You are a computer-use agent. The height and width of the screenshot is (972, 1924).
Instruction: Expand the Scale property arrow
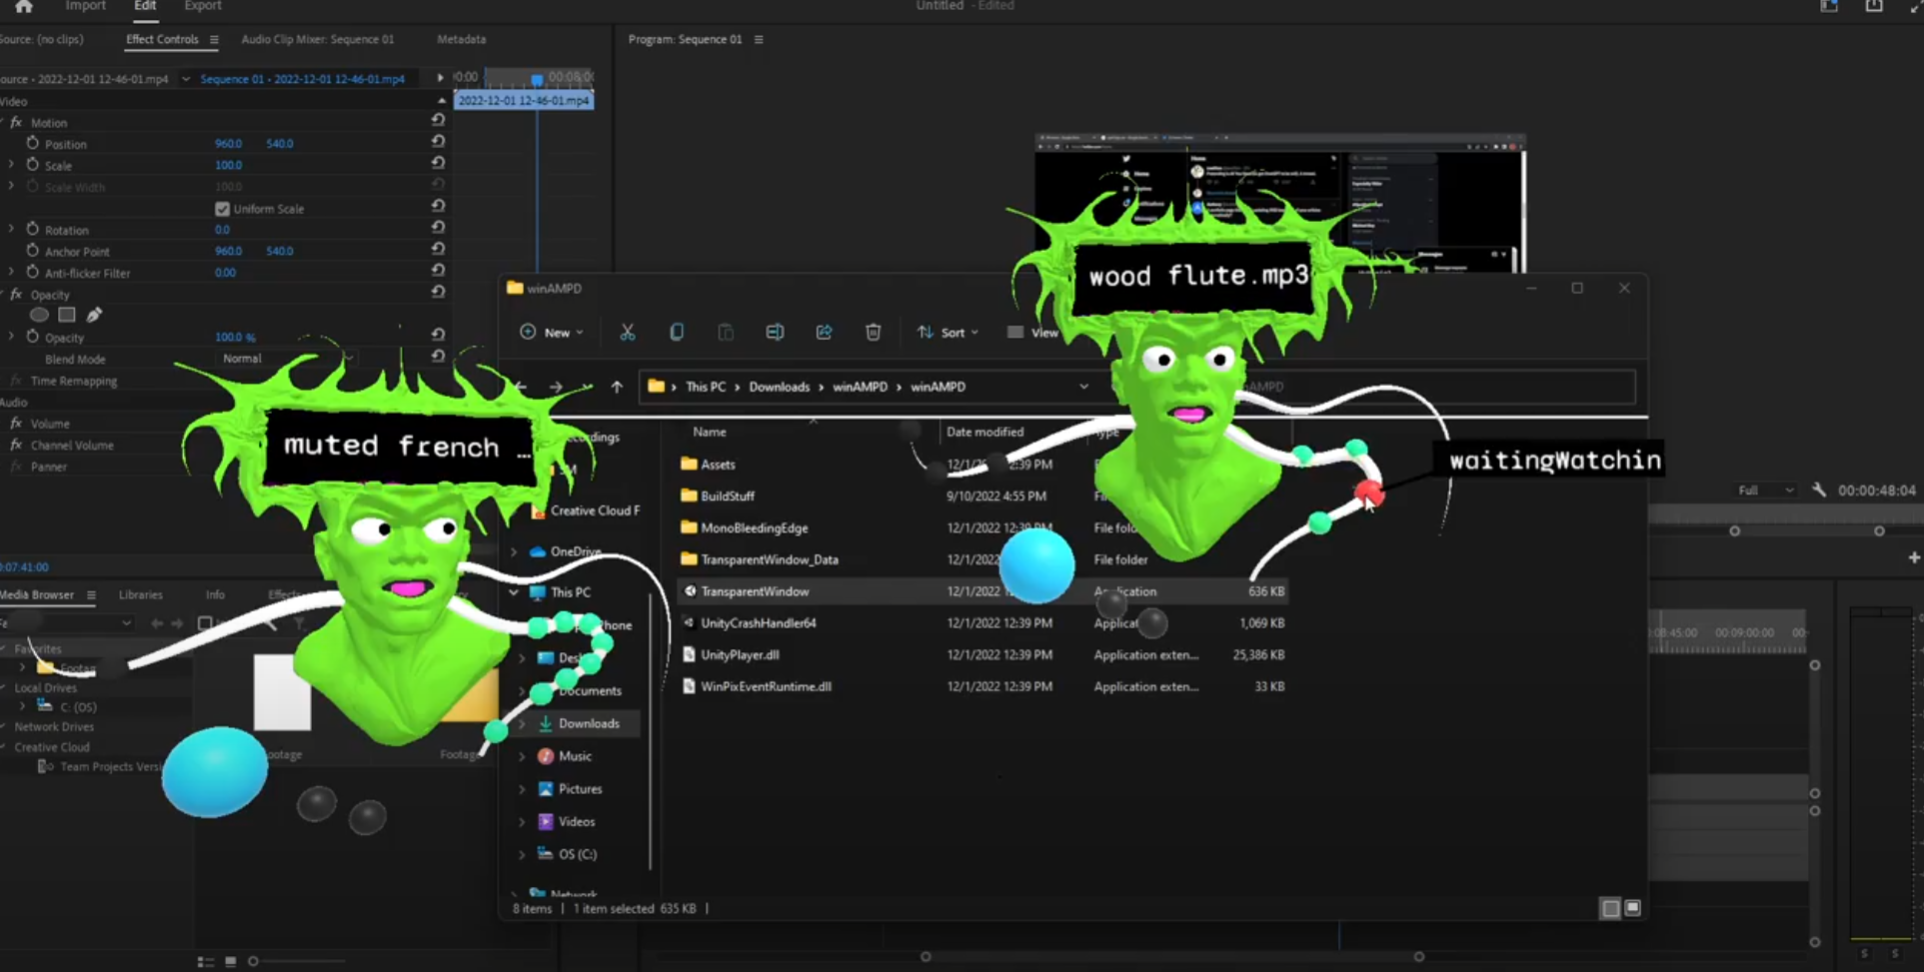click(11, 165)
